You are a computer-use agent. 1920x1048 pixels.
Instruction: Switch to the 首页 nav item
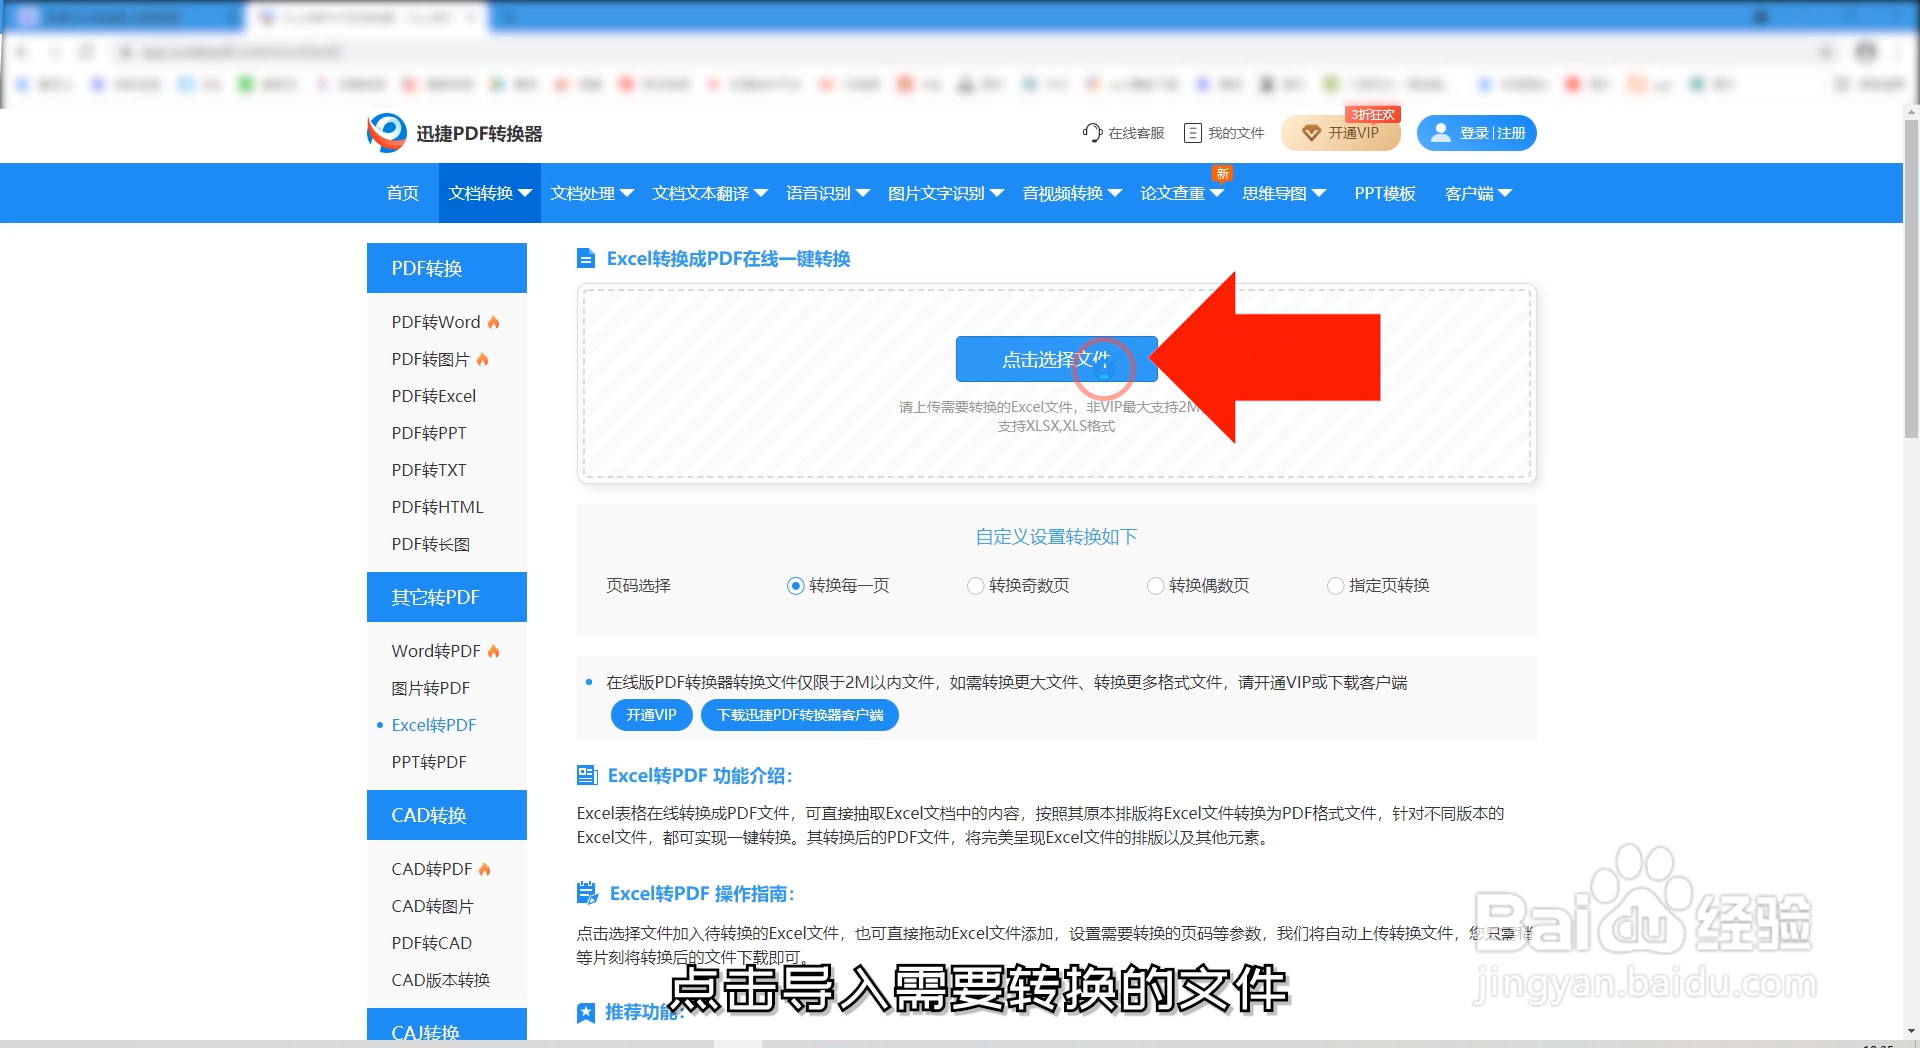click(x=402, y=193)
